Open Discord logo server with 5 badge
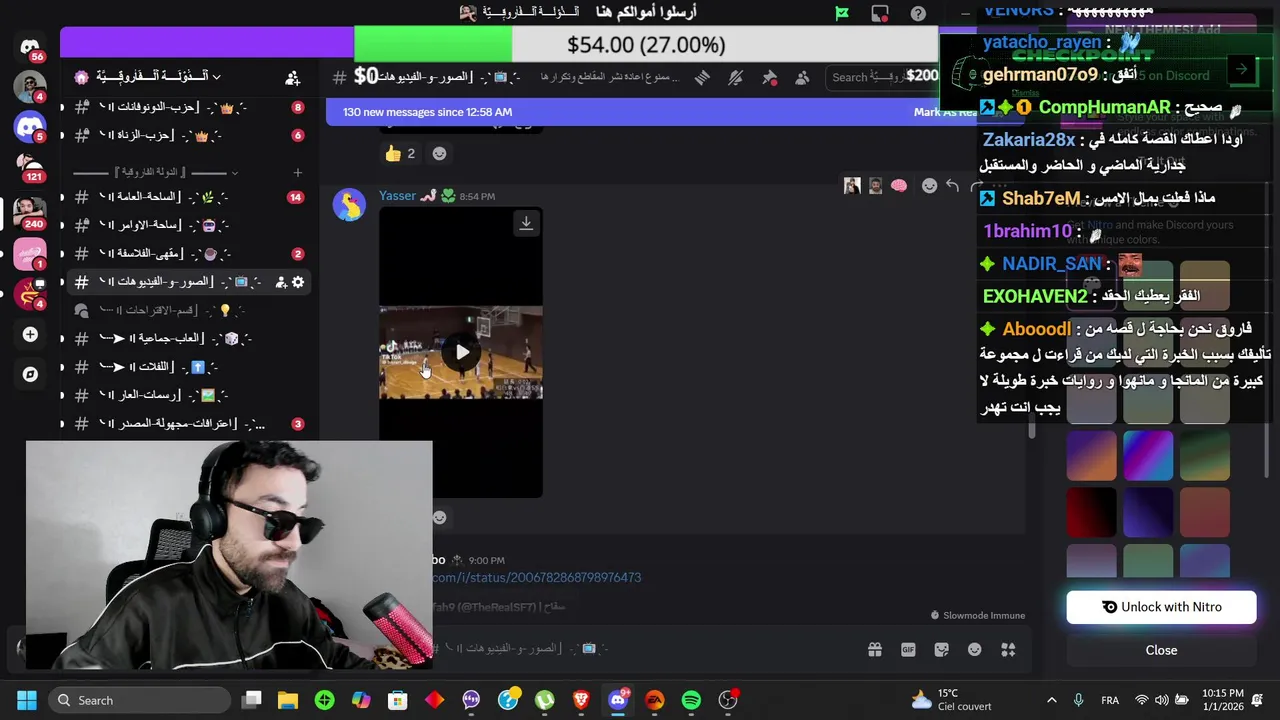Viewport: 1280px width, 720px height. coord(30,127)
